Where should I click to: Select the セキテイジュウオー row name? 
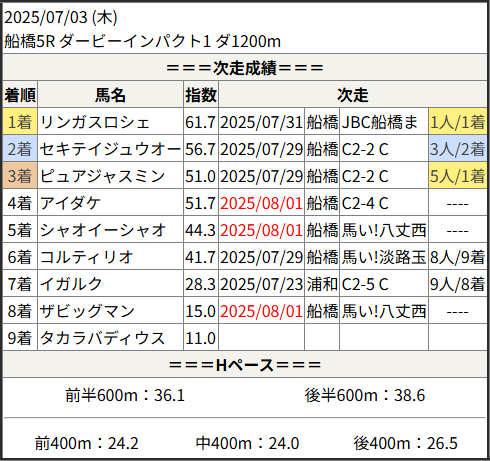110,149
